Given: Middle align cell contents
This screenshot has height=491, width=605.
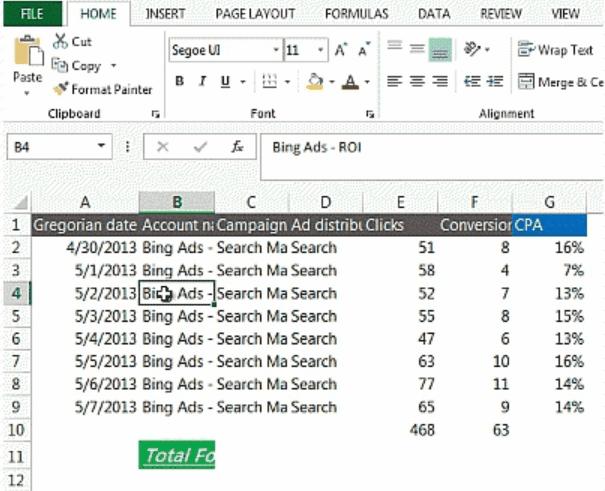Looking at the screenshot, I should (417, 49).
